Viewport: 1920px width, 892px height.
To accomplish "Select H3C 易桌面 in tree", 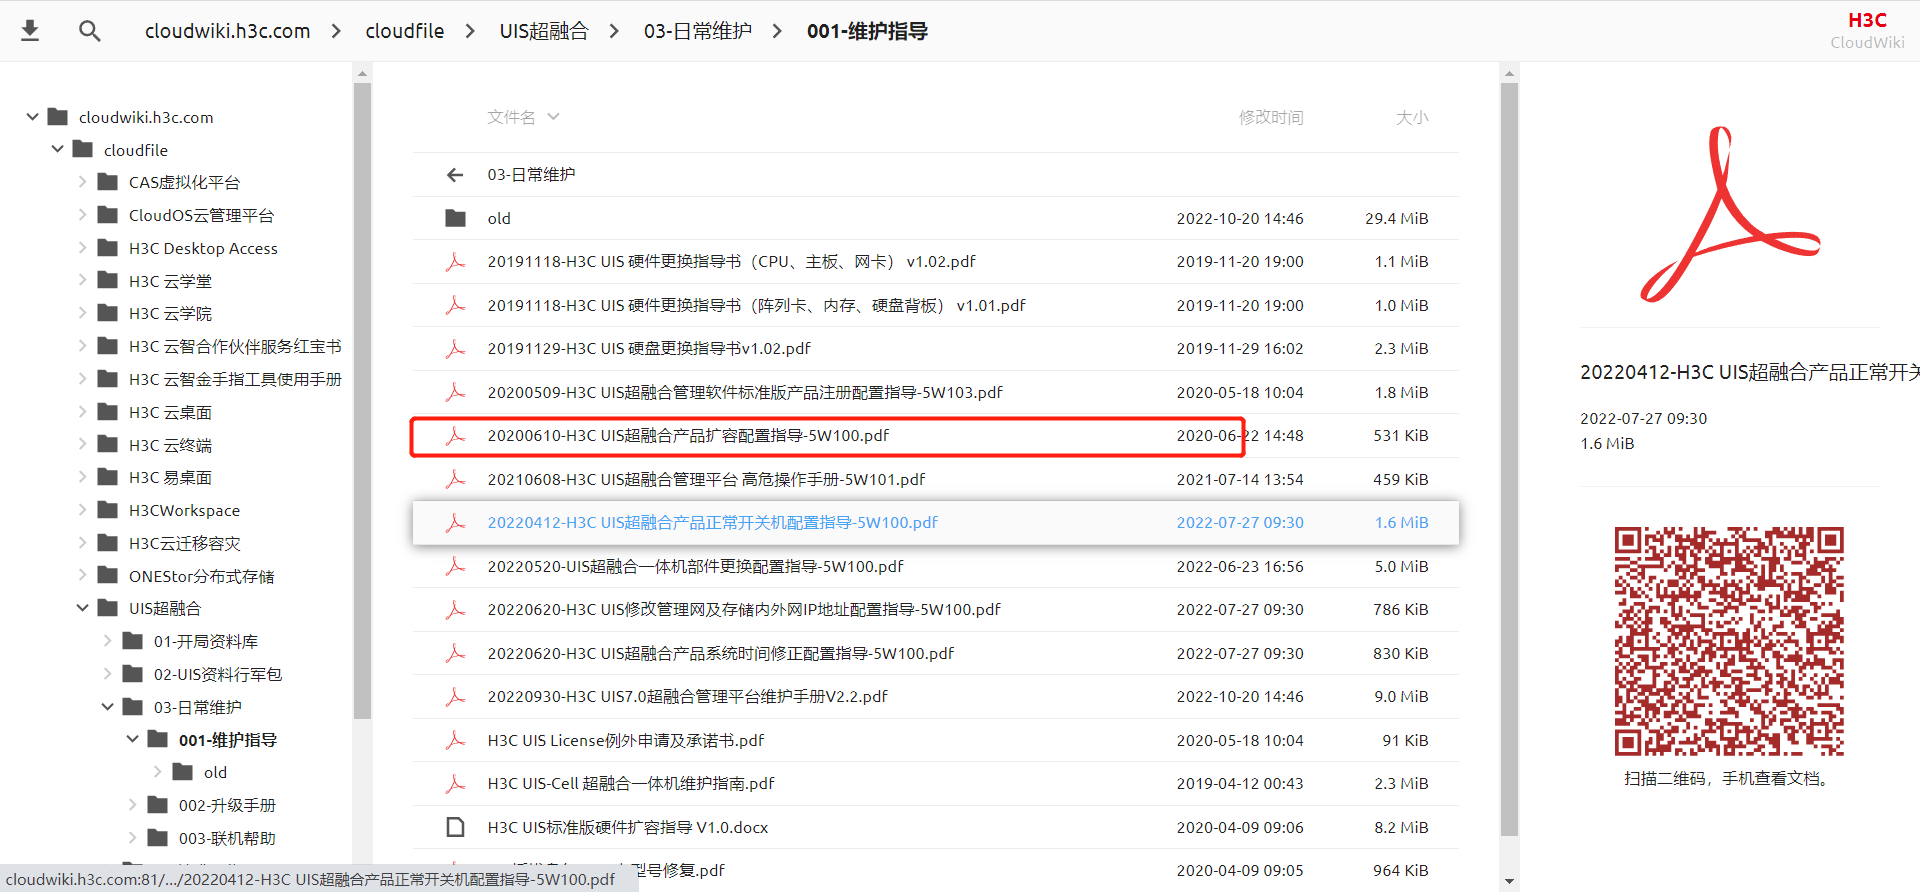I will click(170, 477).
